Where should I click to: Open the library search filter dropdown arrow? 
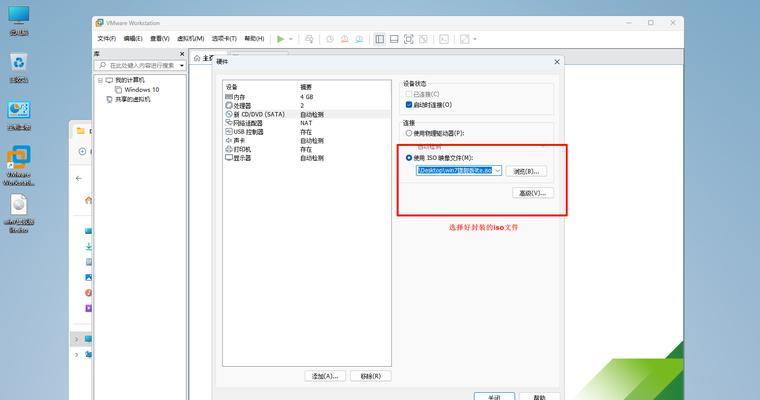click(x=182, y=65)
